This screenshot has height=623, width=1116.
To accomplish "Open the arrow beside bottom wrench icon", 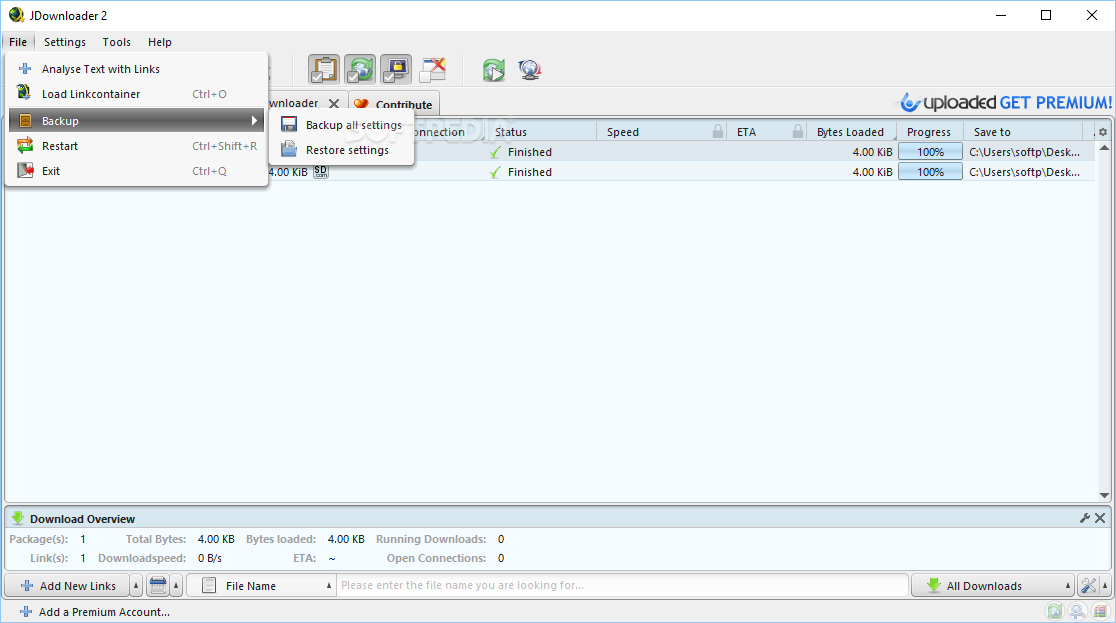I will [1105, 585].
